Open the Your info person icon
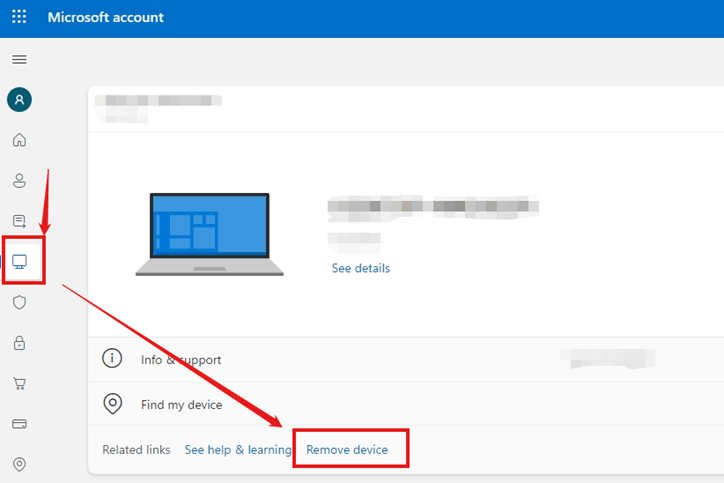724x483 pixels. [x=19, y=180]
